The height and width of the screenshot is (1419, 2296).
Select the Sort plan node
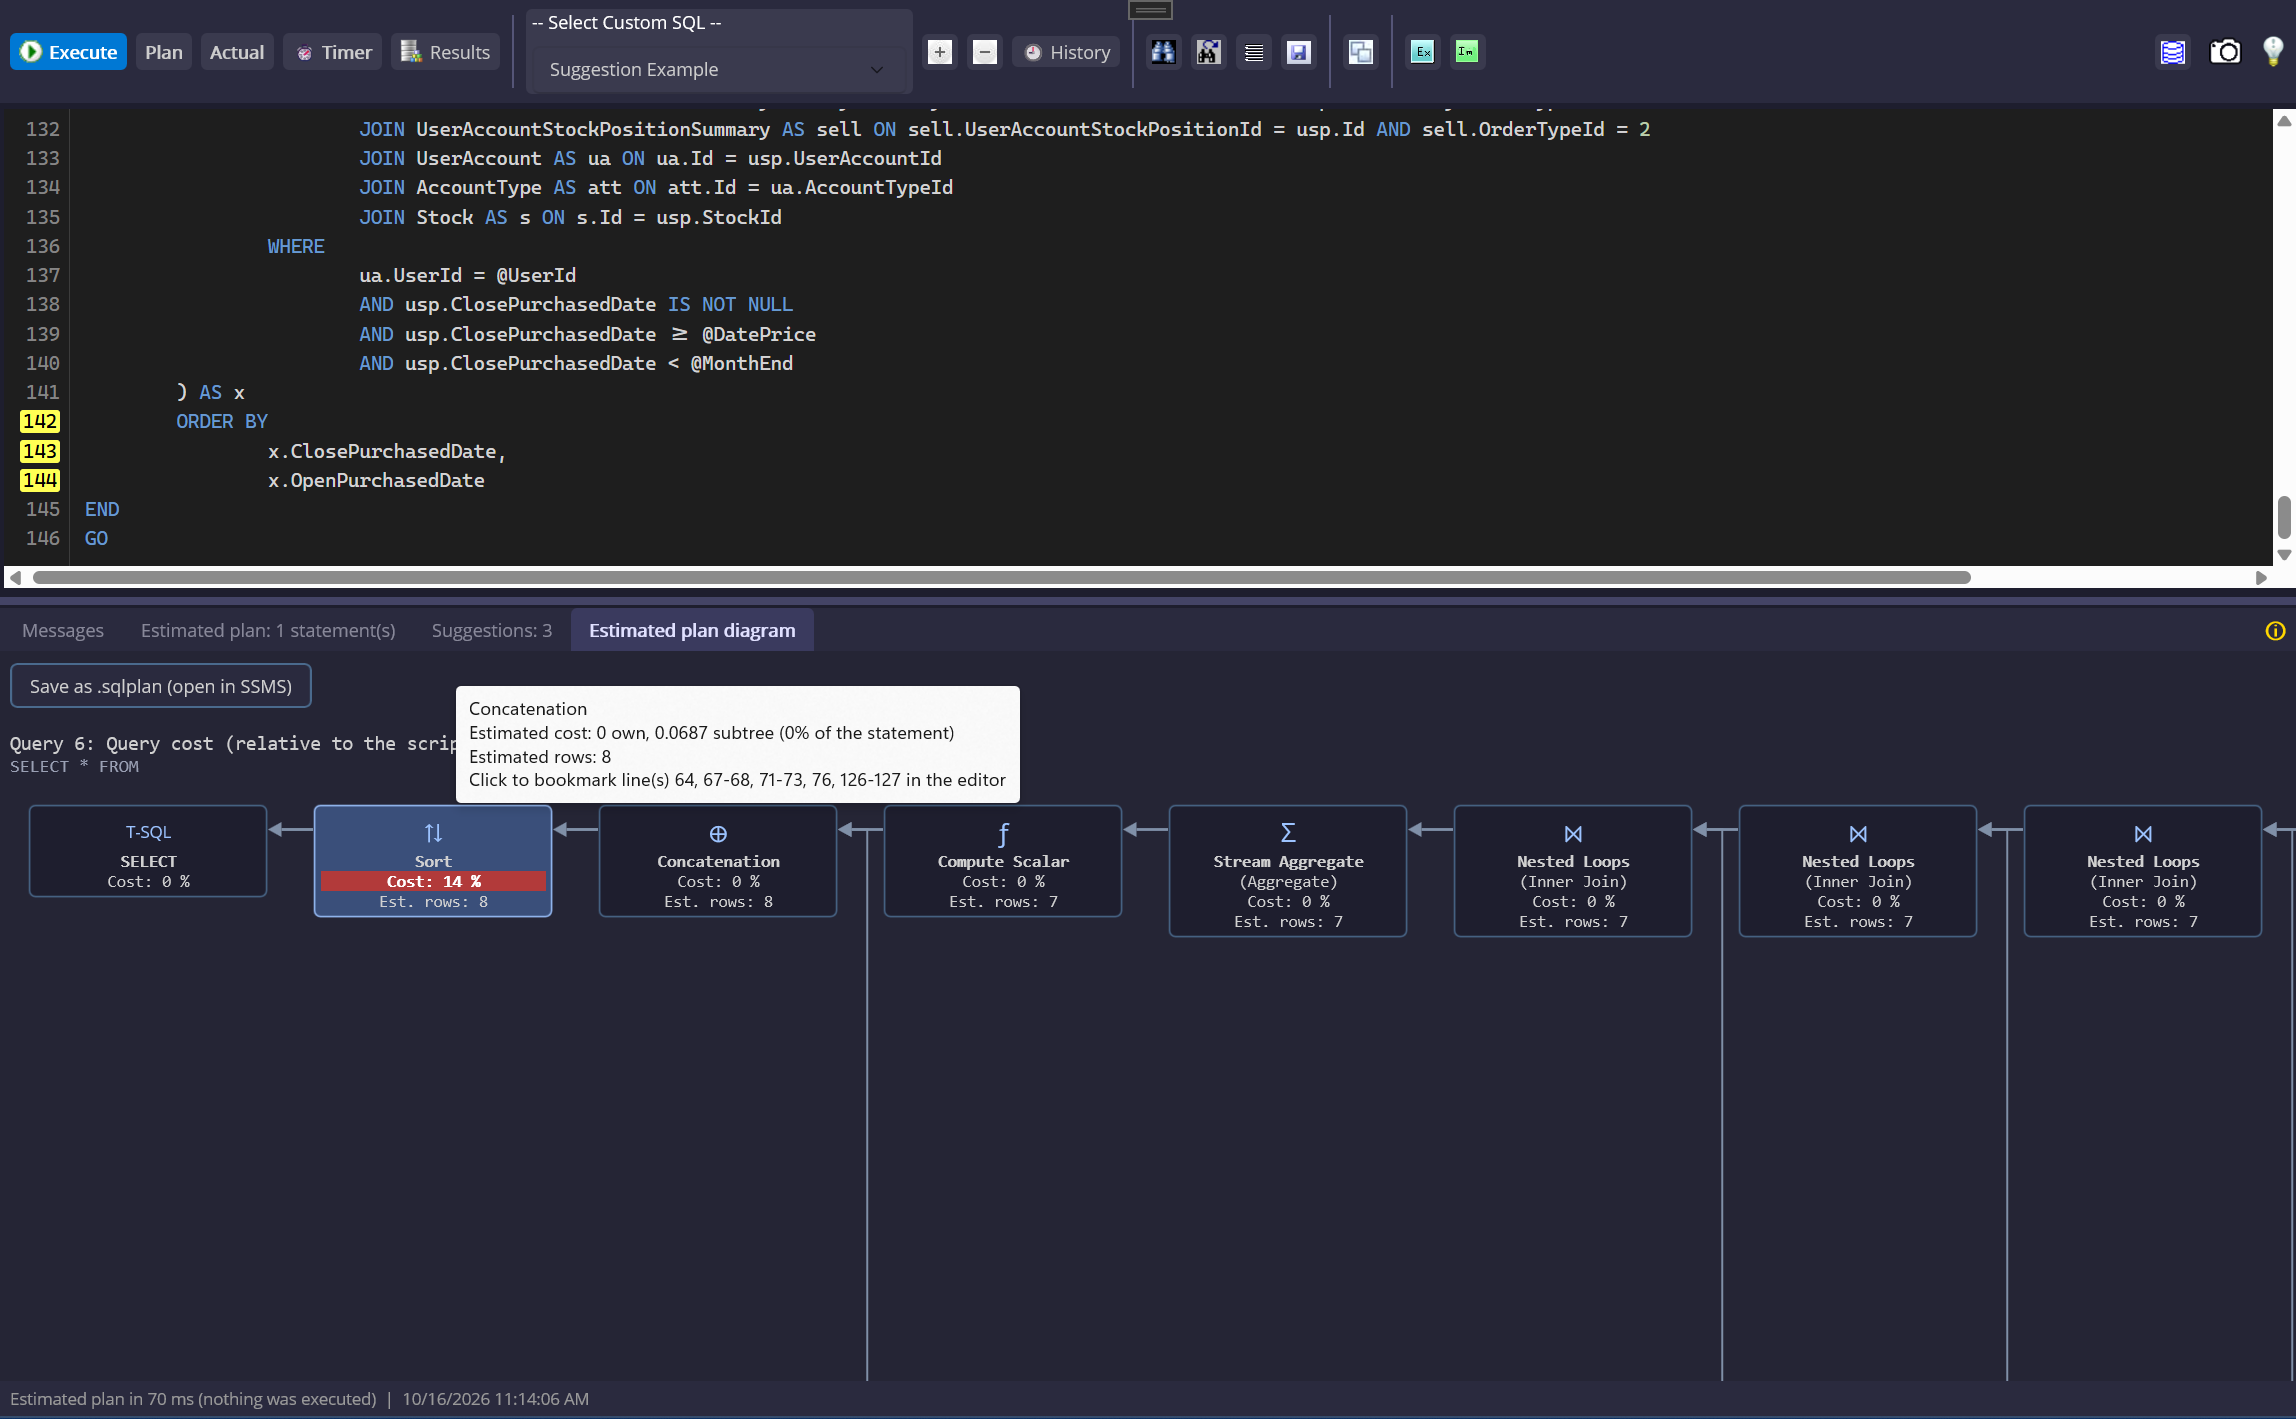[433, 861]
